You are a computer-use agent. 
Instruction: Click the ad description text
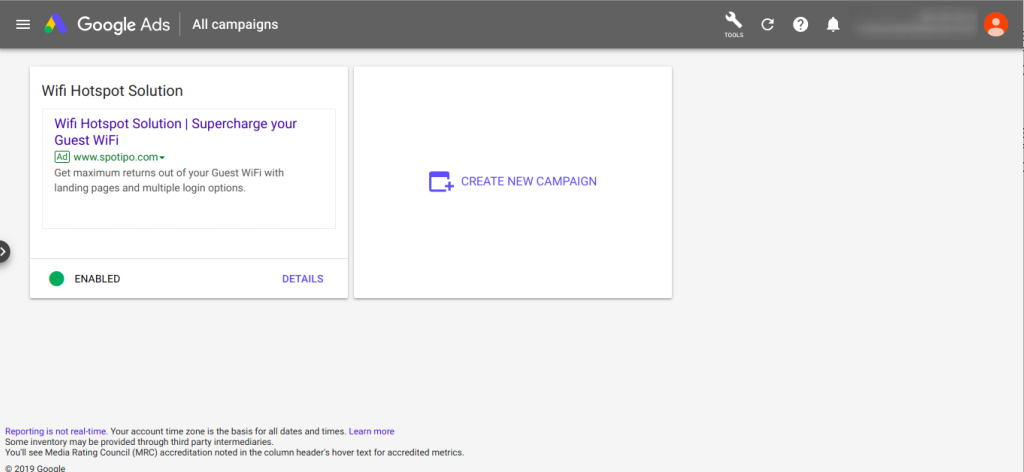(168, 180)
